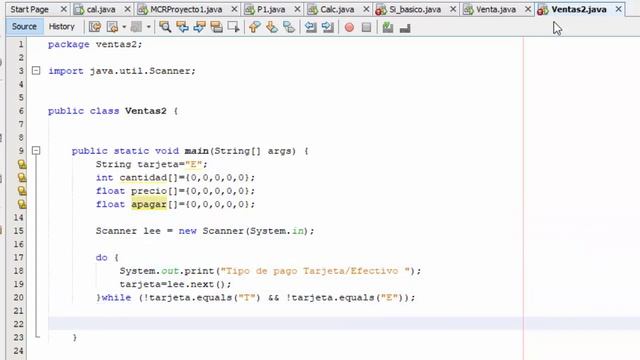Toggle Rectangular Selection mode icon
Screen dimensions: 640x360
pos(233,27)
